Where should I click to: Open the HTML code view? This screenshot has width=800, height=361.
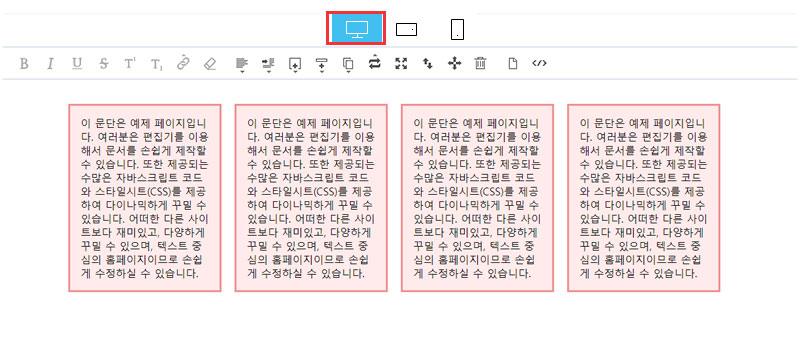click(539, 63)
